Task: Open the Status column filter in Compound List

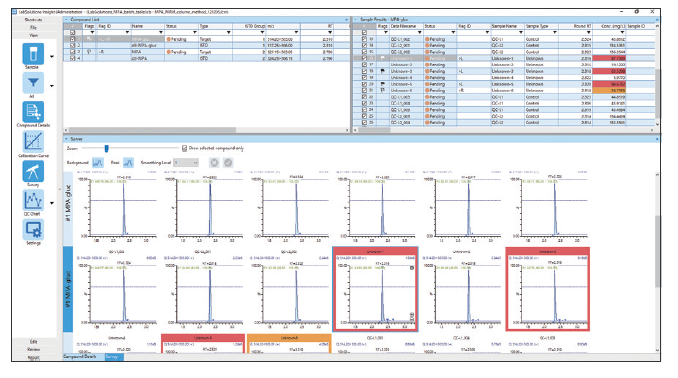Action: (195, 32)
